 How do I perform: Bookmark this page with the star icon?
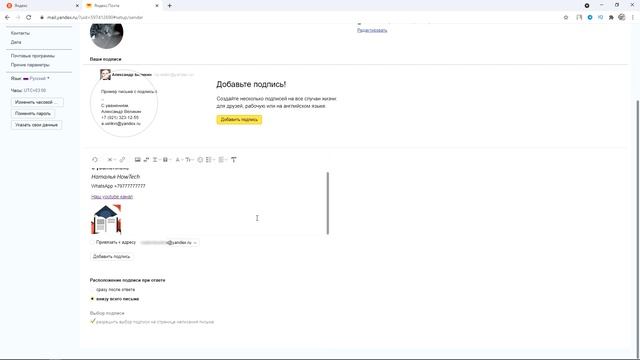(x=566, y=18)
